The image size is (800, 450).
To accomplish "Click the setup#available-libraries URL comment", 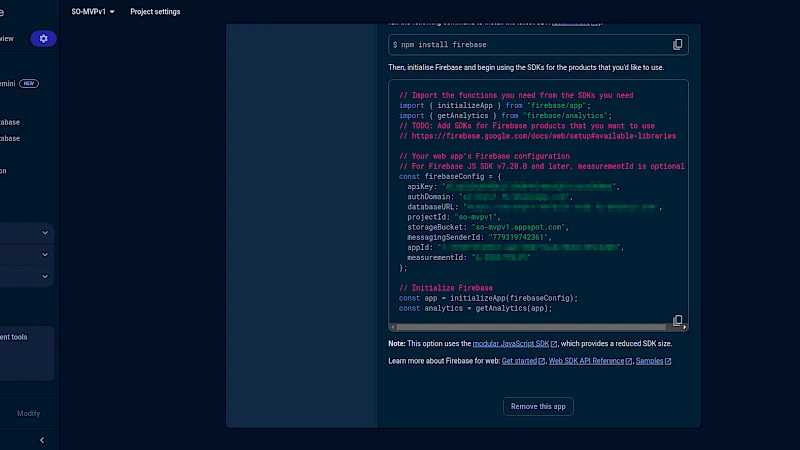I will (537, 136).
